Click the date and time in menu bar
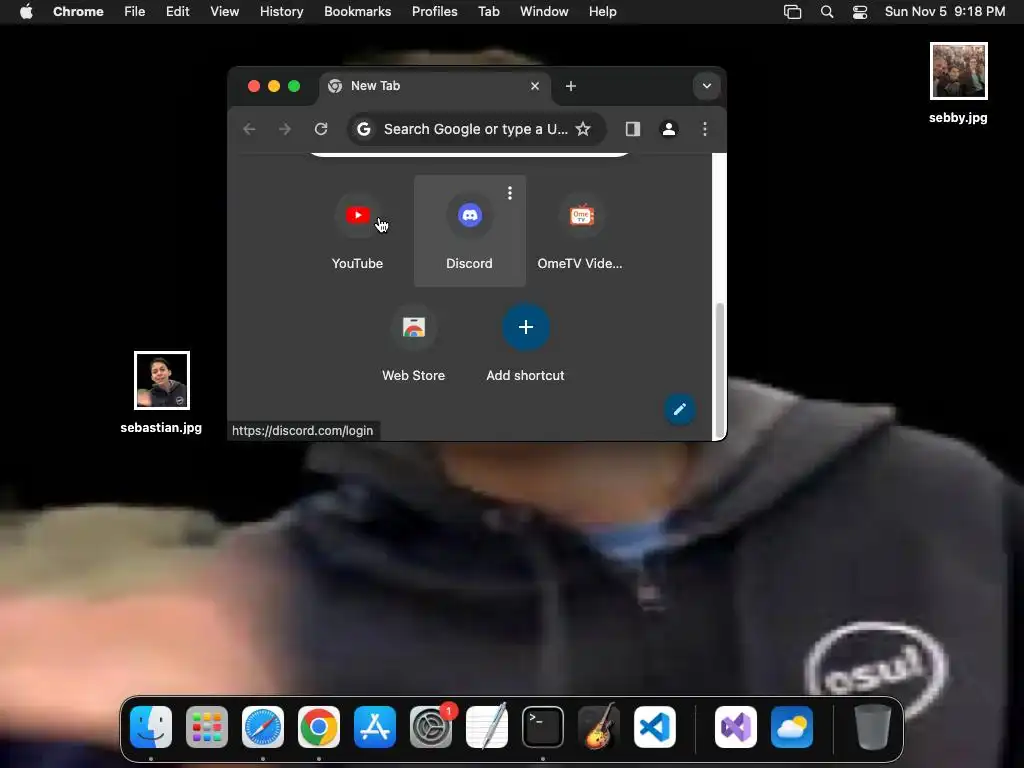1024x768 pixels. (945, 12)
